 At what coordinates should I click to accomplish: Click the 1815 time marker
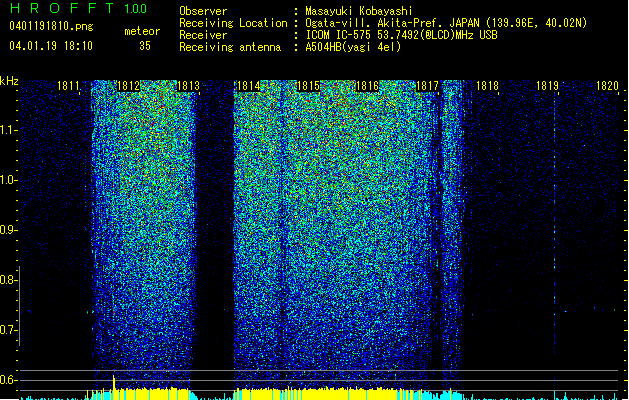[308, 86]
